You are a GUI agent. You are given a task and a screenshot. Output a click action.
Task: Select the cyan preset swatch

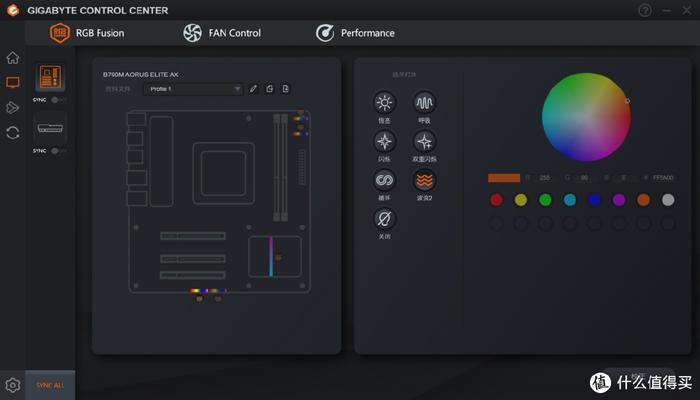click(x=570, y=200)
